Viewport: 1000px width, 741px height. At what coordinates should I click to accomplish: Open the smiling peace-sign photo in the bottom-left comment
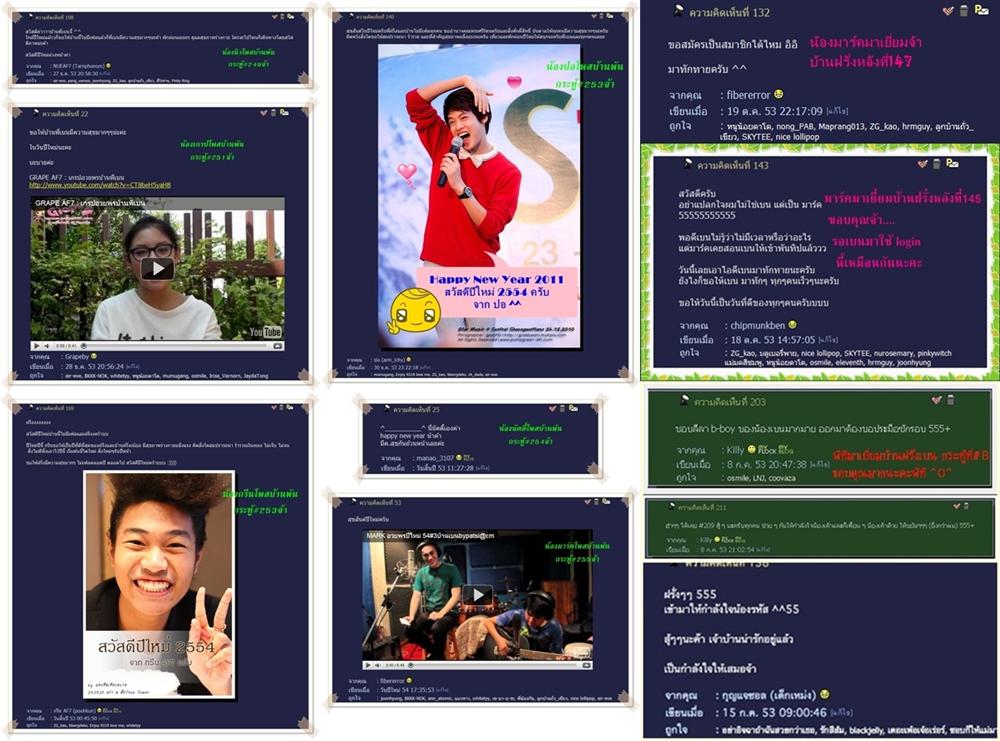[159, 585]
